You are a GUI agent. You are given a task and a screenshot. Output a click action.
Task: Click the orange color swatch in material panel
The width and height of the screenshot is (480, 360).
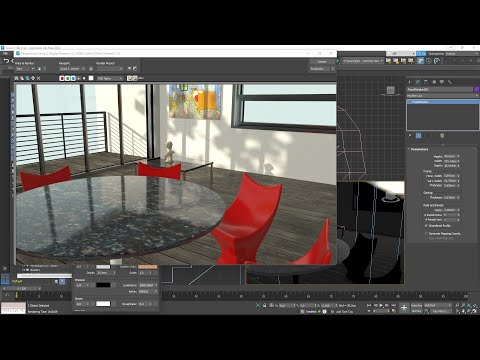click(148, 267)
